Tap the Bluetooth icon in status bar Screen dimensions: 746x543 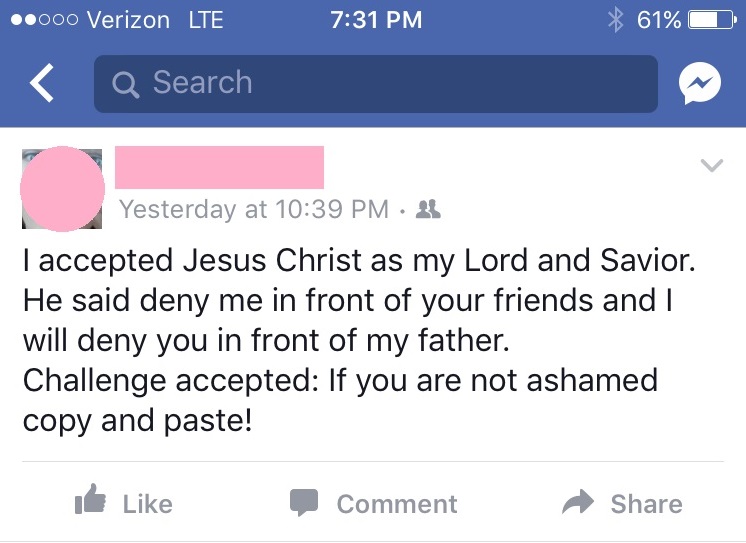[x=616, y=19]
